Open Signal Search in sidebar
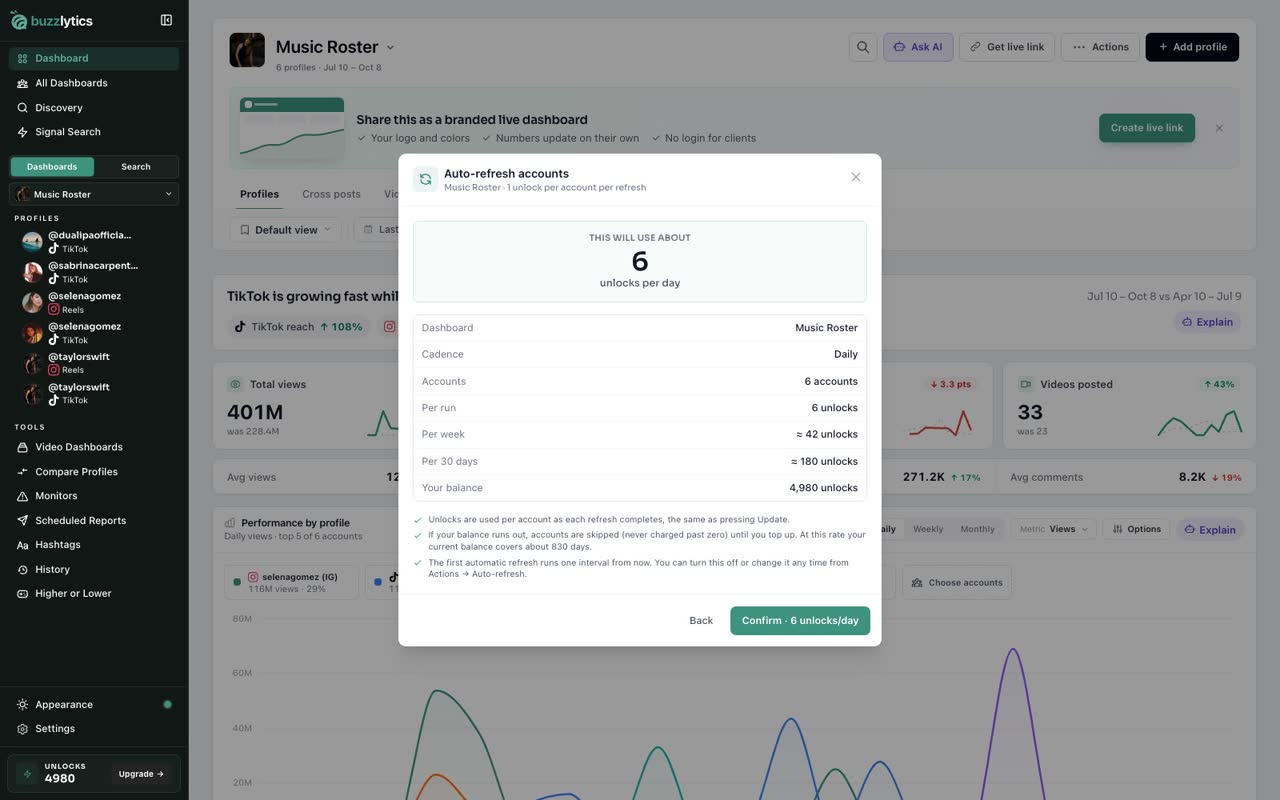The width and height of the screenshot is (1280, 800). pos(94,132)
